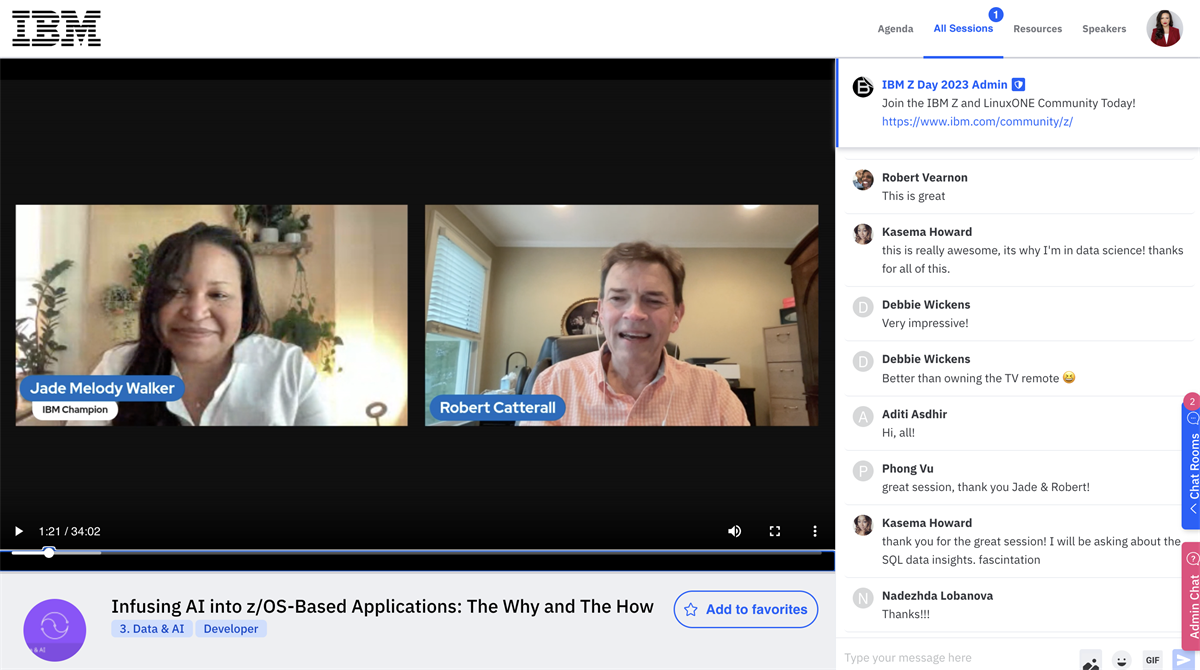Toggle fullscreen on the video player
1200x670 pixels.
point(775,531)
